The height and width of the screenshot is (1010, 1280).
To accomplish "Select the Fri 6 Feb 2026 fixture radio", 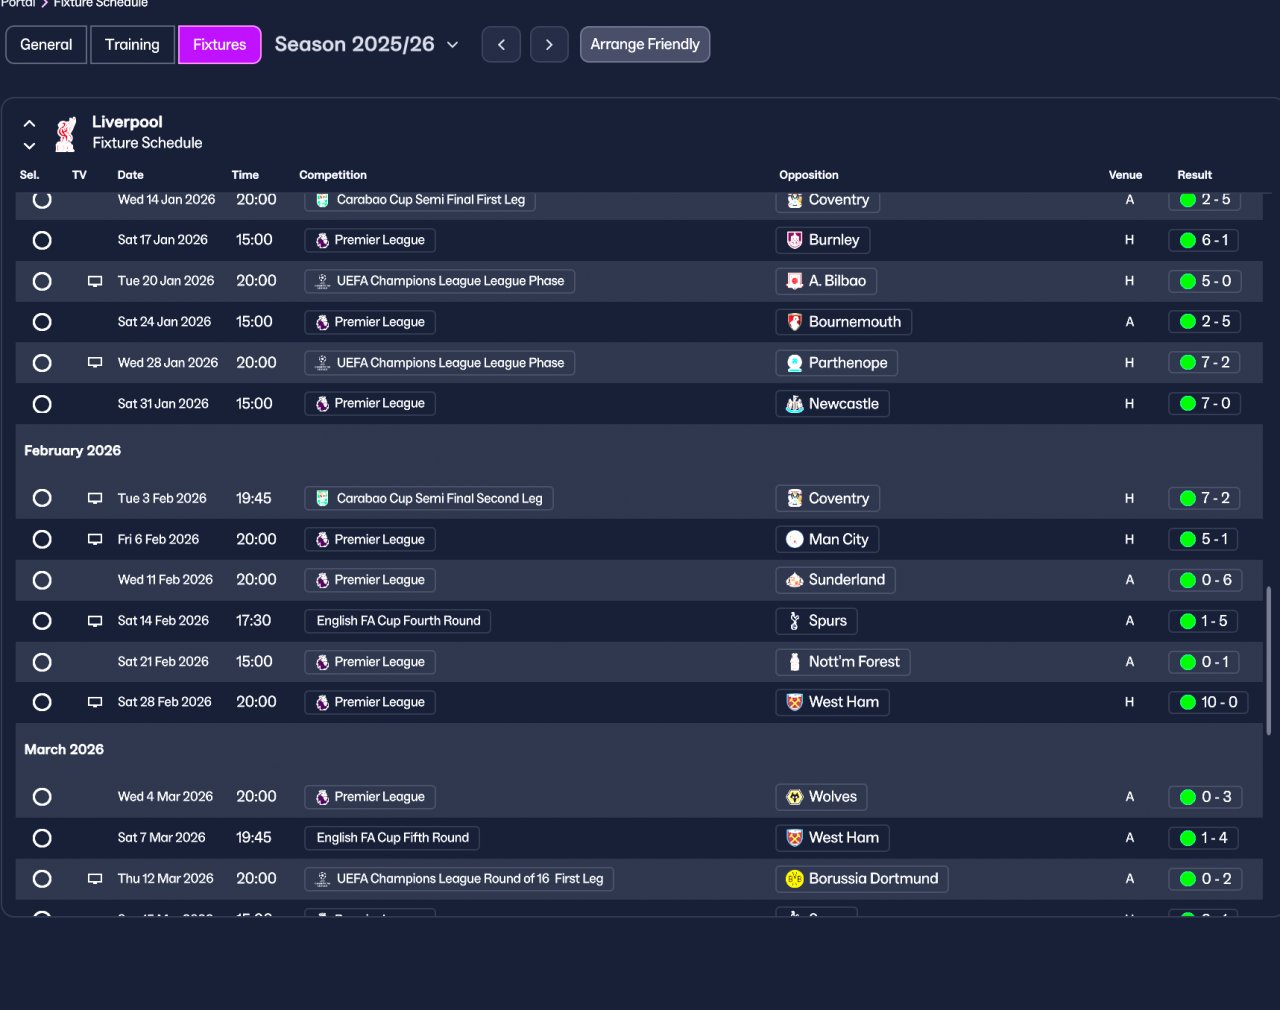I will click(x=42, y=539).
